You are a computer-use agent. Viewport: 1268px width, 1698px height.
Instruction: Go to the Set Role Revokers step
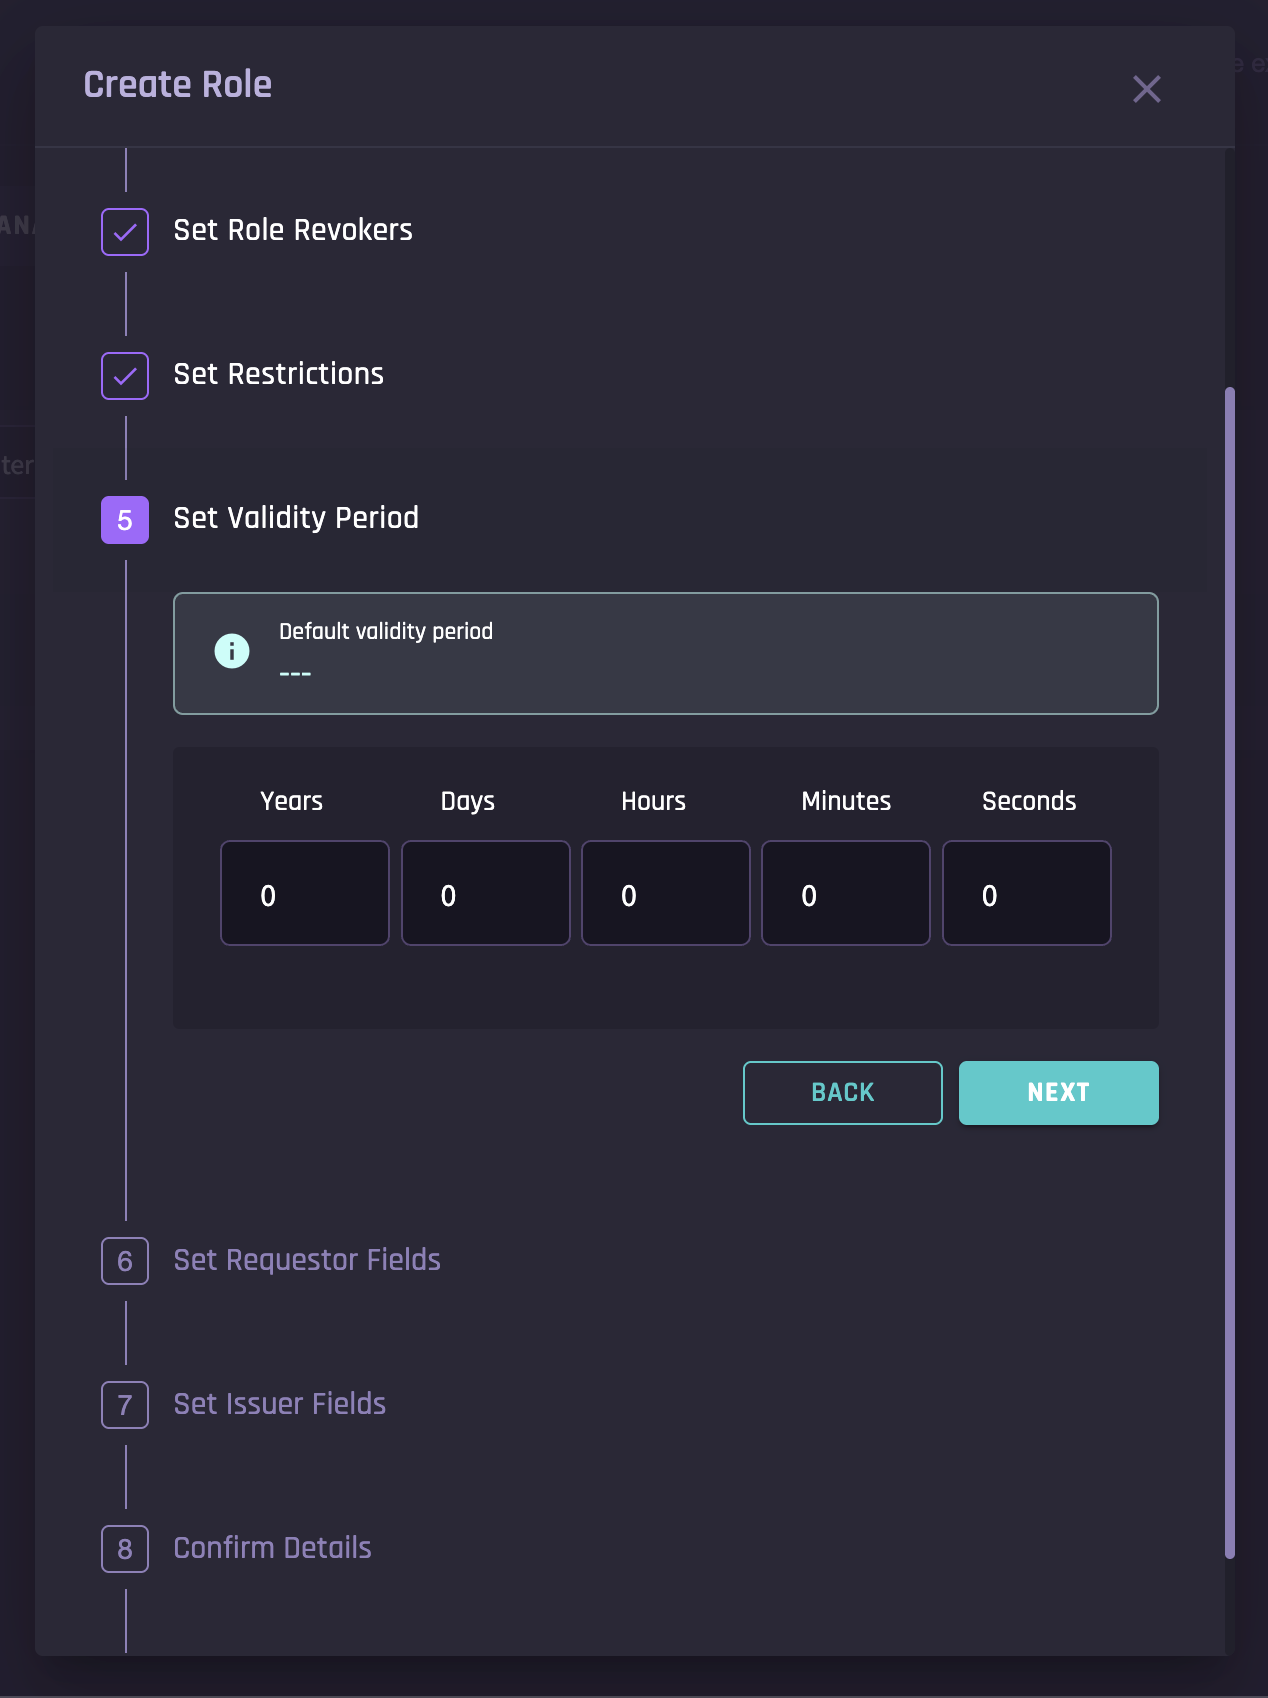(x=292, y=230)
